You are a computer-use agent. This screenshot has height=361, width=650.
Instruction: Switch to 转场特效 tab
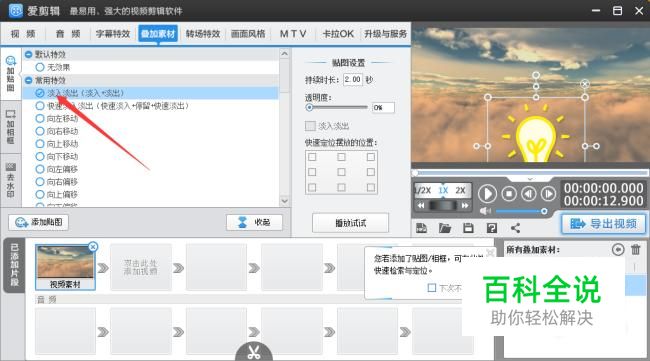point(203,34)
